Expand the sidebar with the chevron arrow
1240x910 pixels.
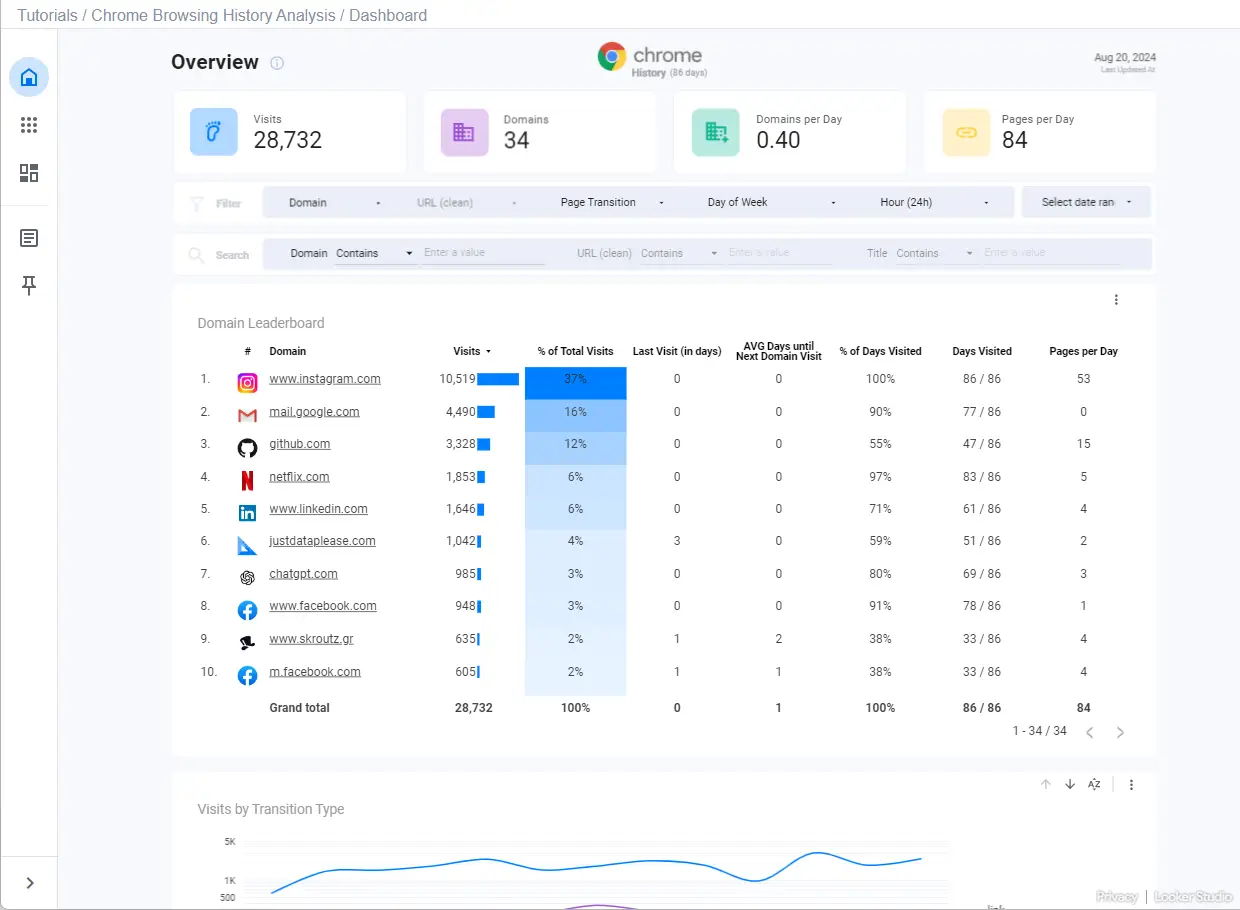pyautogui.click(x=30, y=883)
